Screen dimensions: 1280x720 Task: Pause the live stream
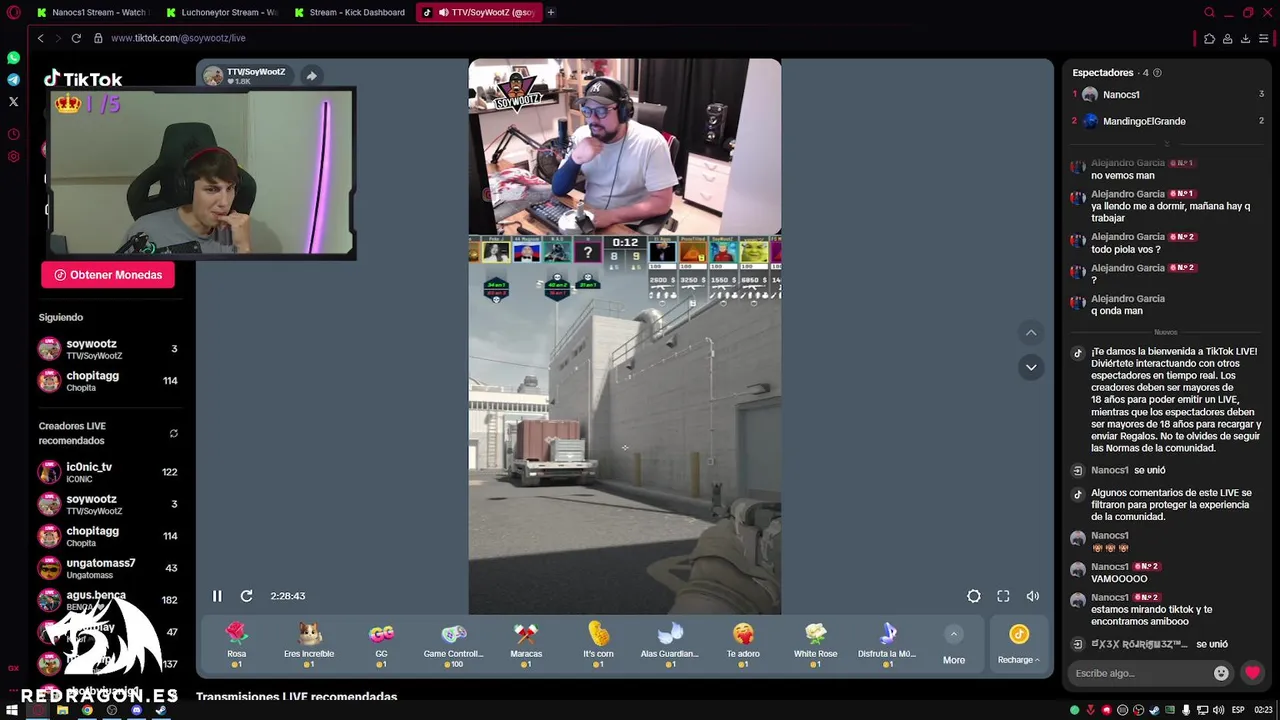tap(217, 596)
